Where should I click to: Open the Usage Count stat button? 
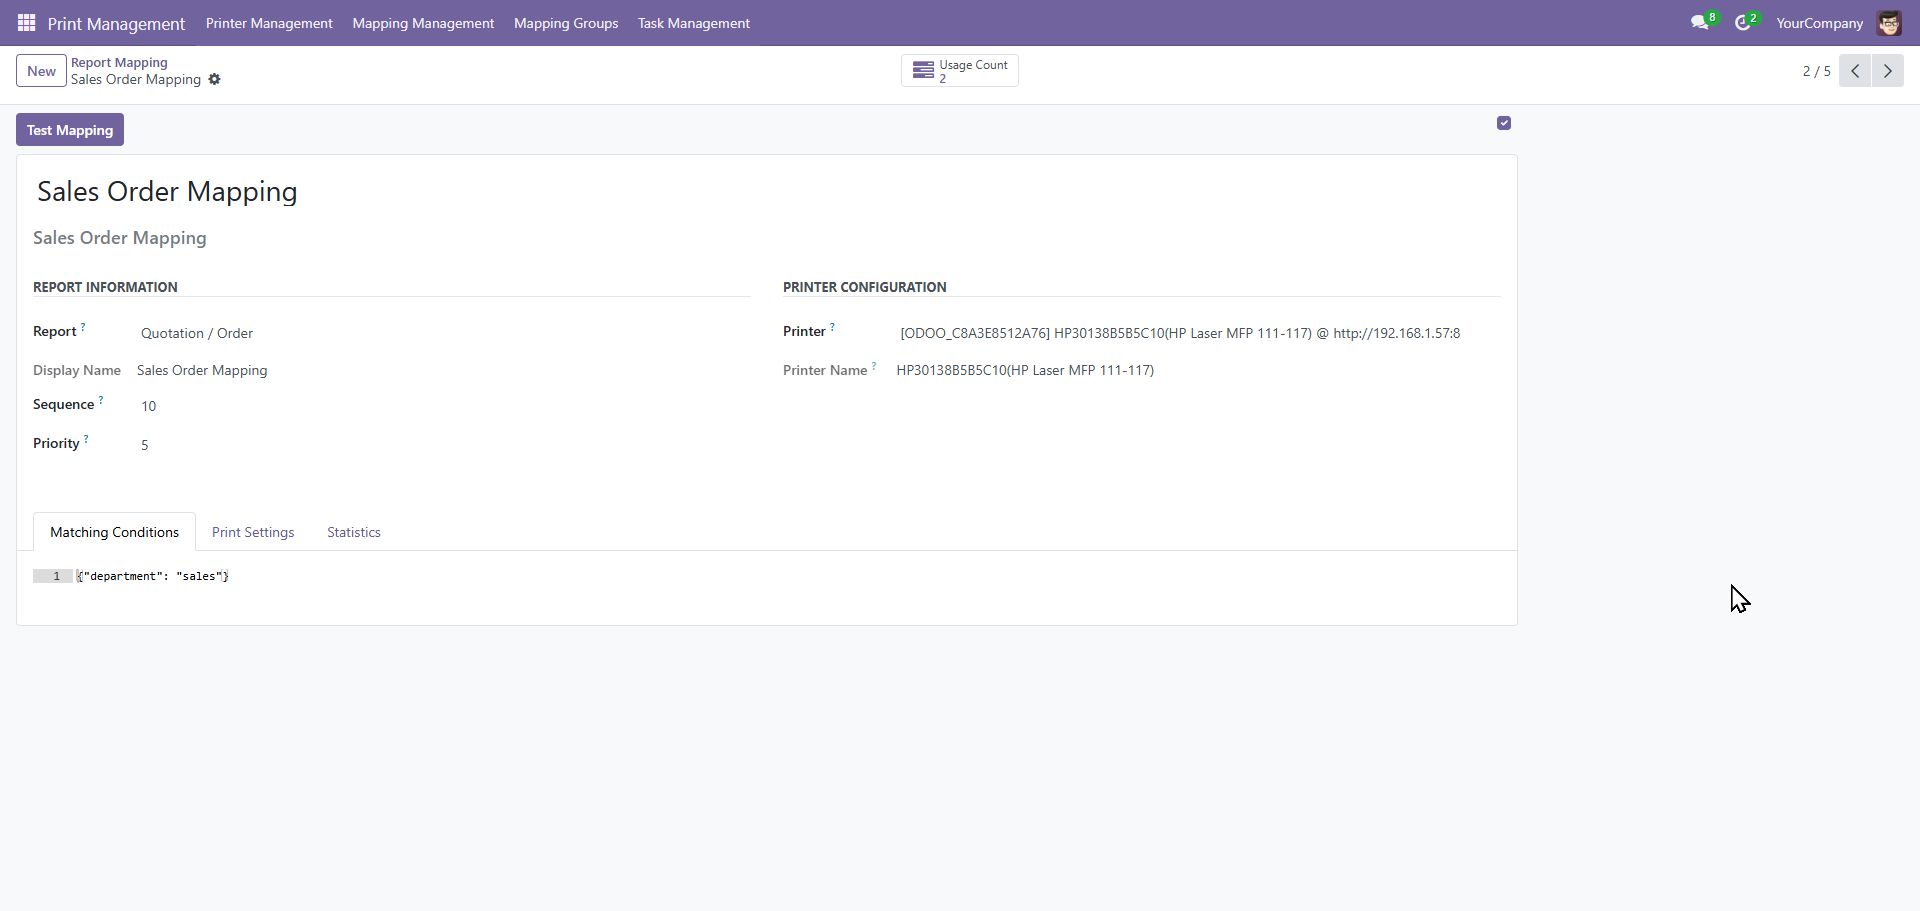tap(960, 71)
